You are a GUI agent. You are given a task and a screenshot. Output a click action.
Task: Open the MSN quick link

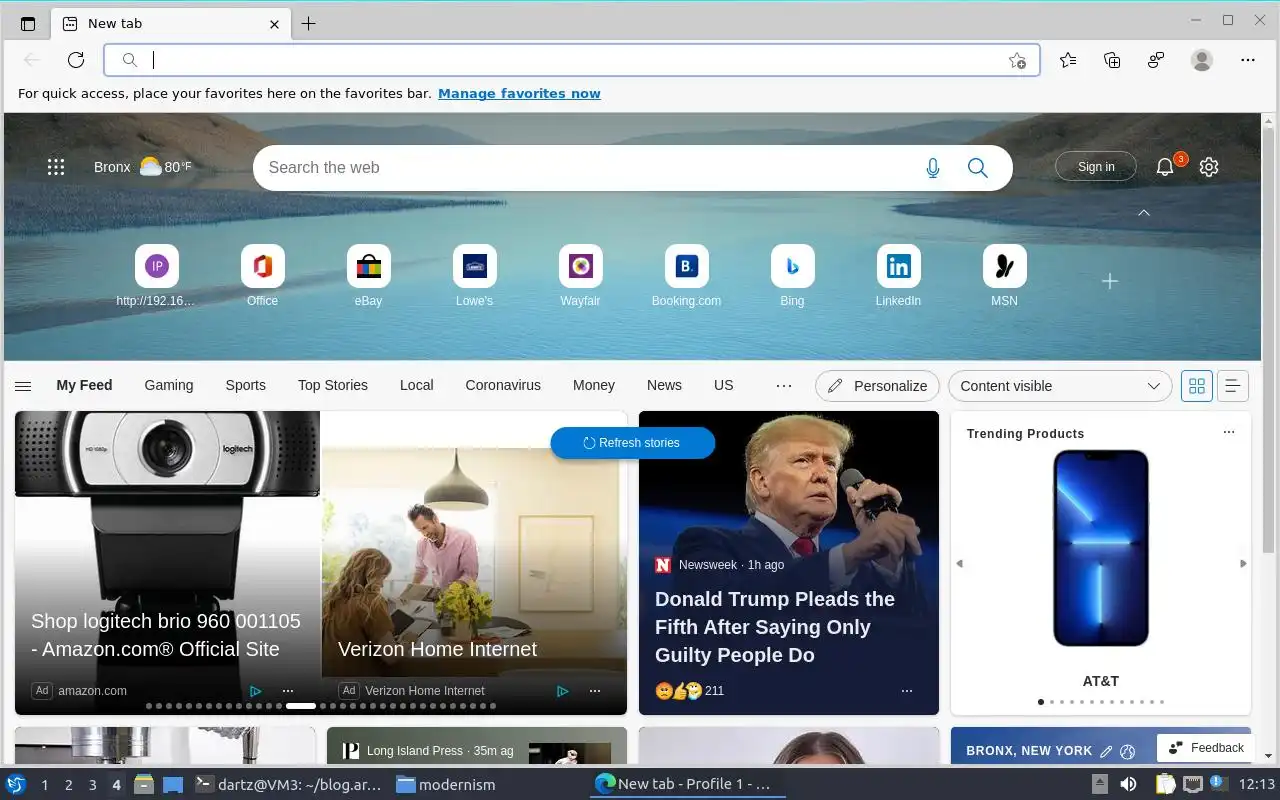(x=1005, y=276)
